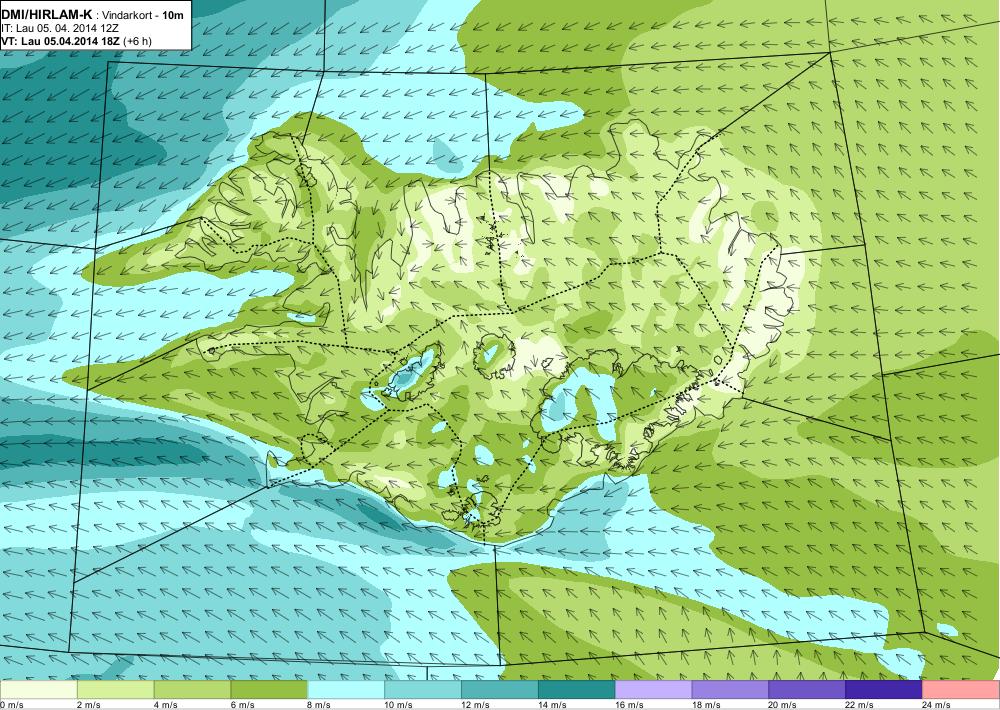Click the 'IT: Lau 05. 04. 2014 12Z' line
Viewport: 1000px width, 710px height.
click(x=60, y=28)
